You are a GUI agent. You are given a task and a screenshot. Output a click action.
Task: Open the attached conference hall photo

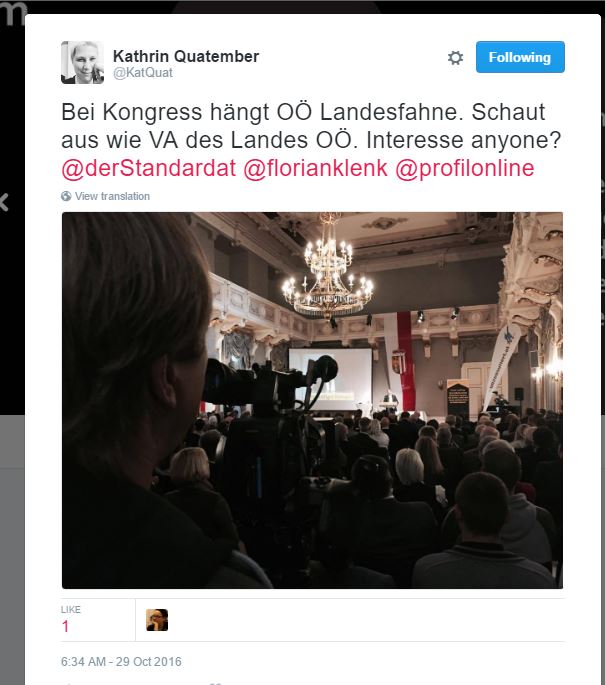[x=312, y=400]
